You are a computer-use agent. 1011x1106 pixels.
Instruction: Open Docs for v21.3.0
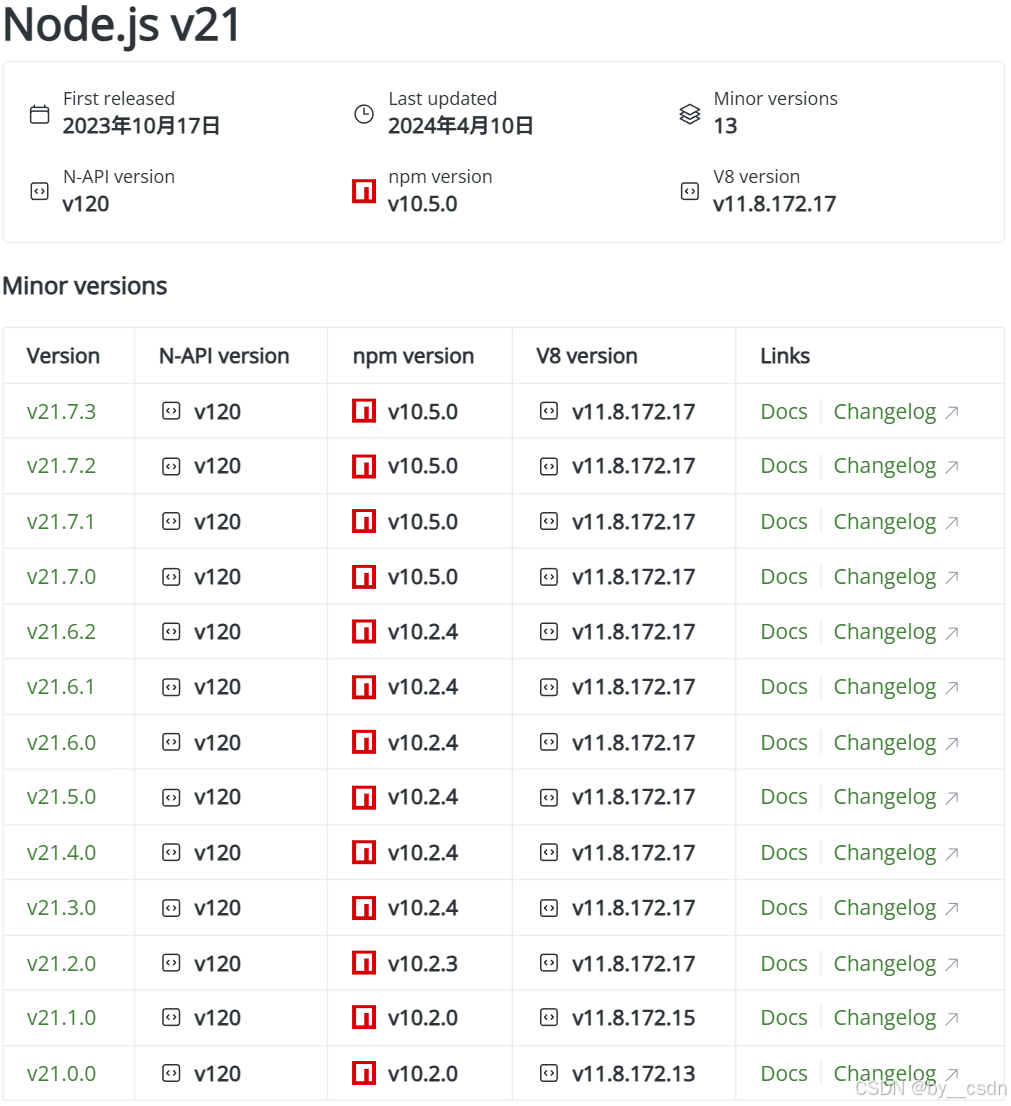tap(784, 908)
